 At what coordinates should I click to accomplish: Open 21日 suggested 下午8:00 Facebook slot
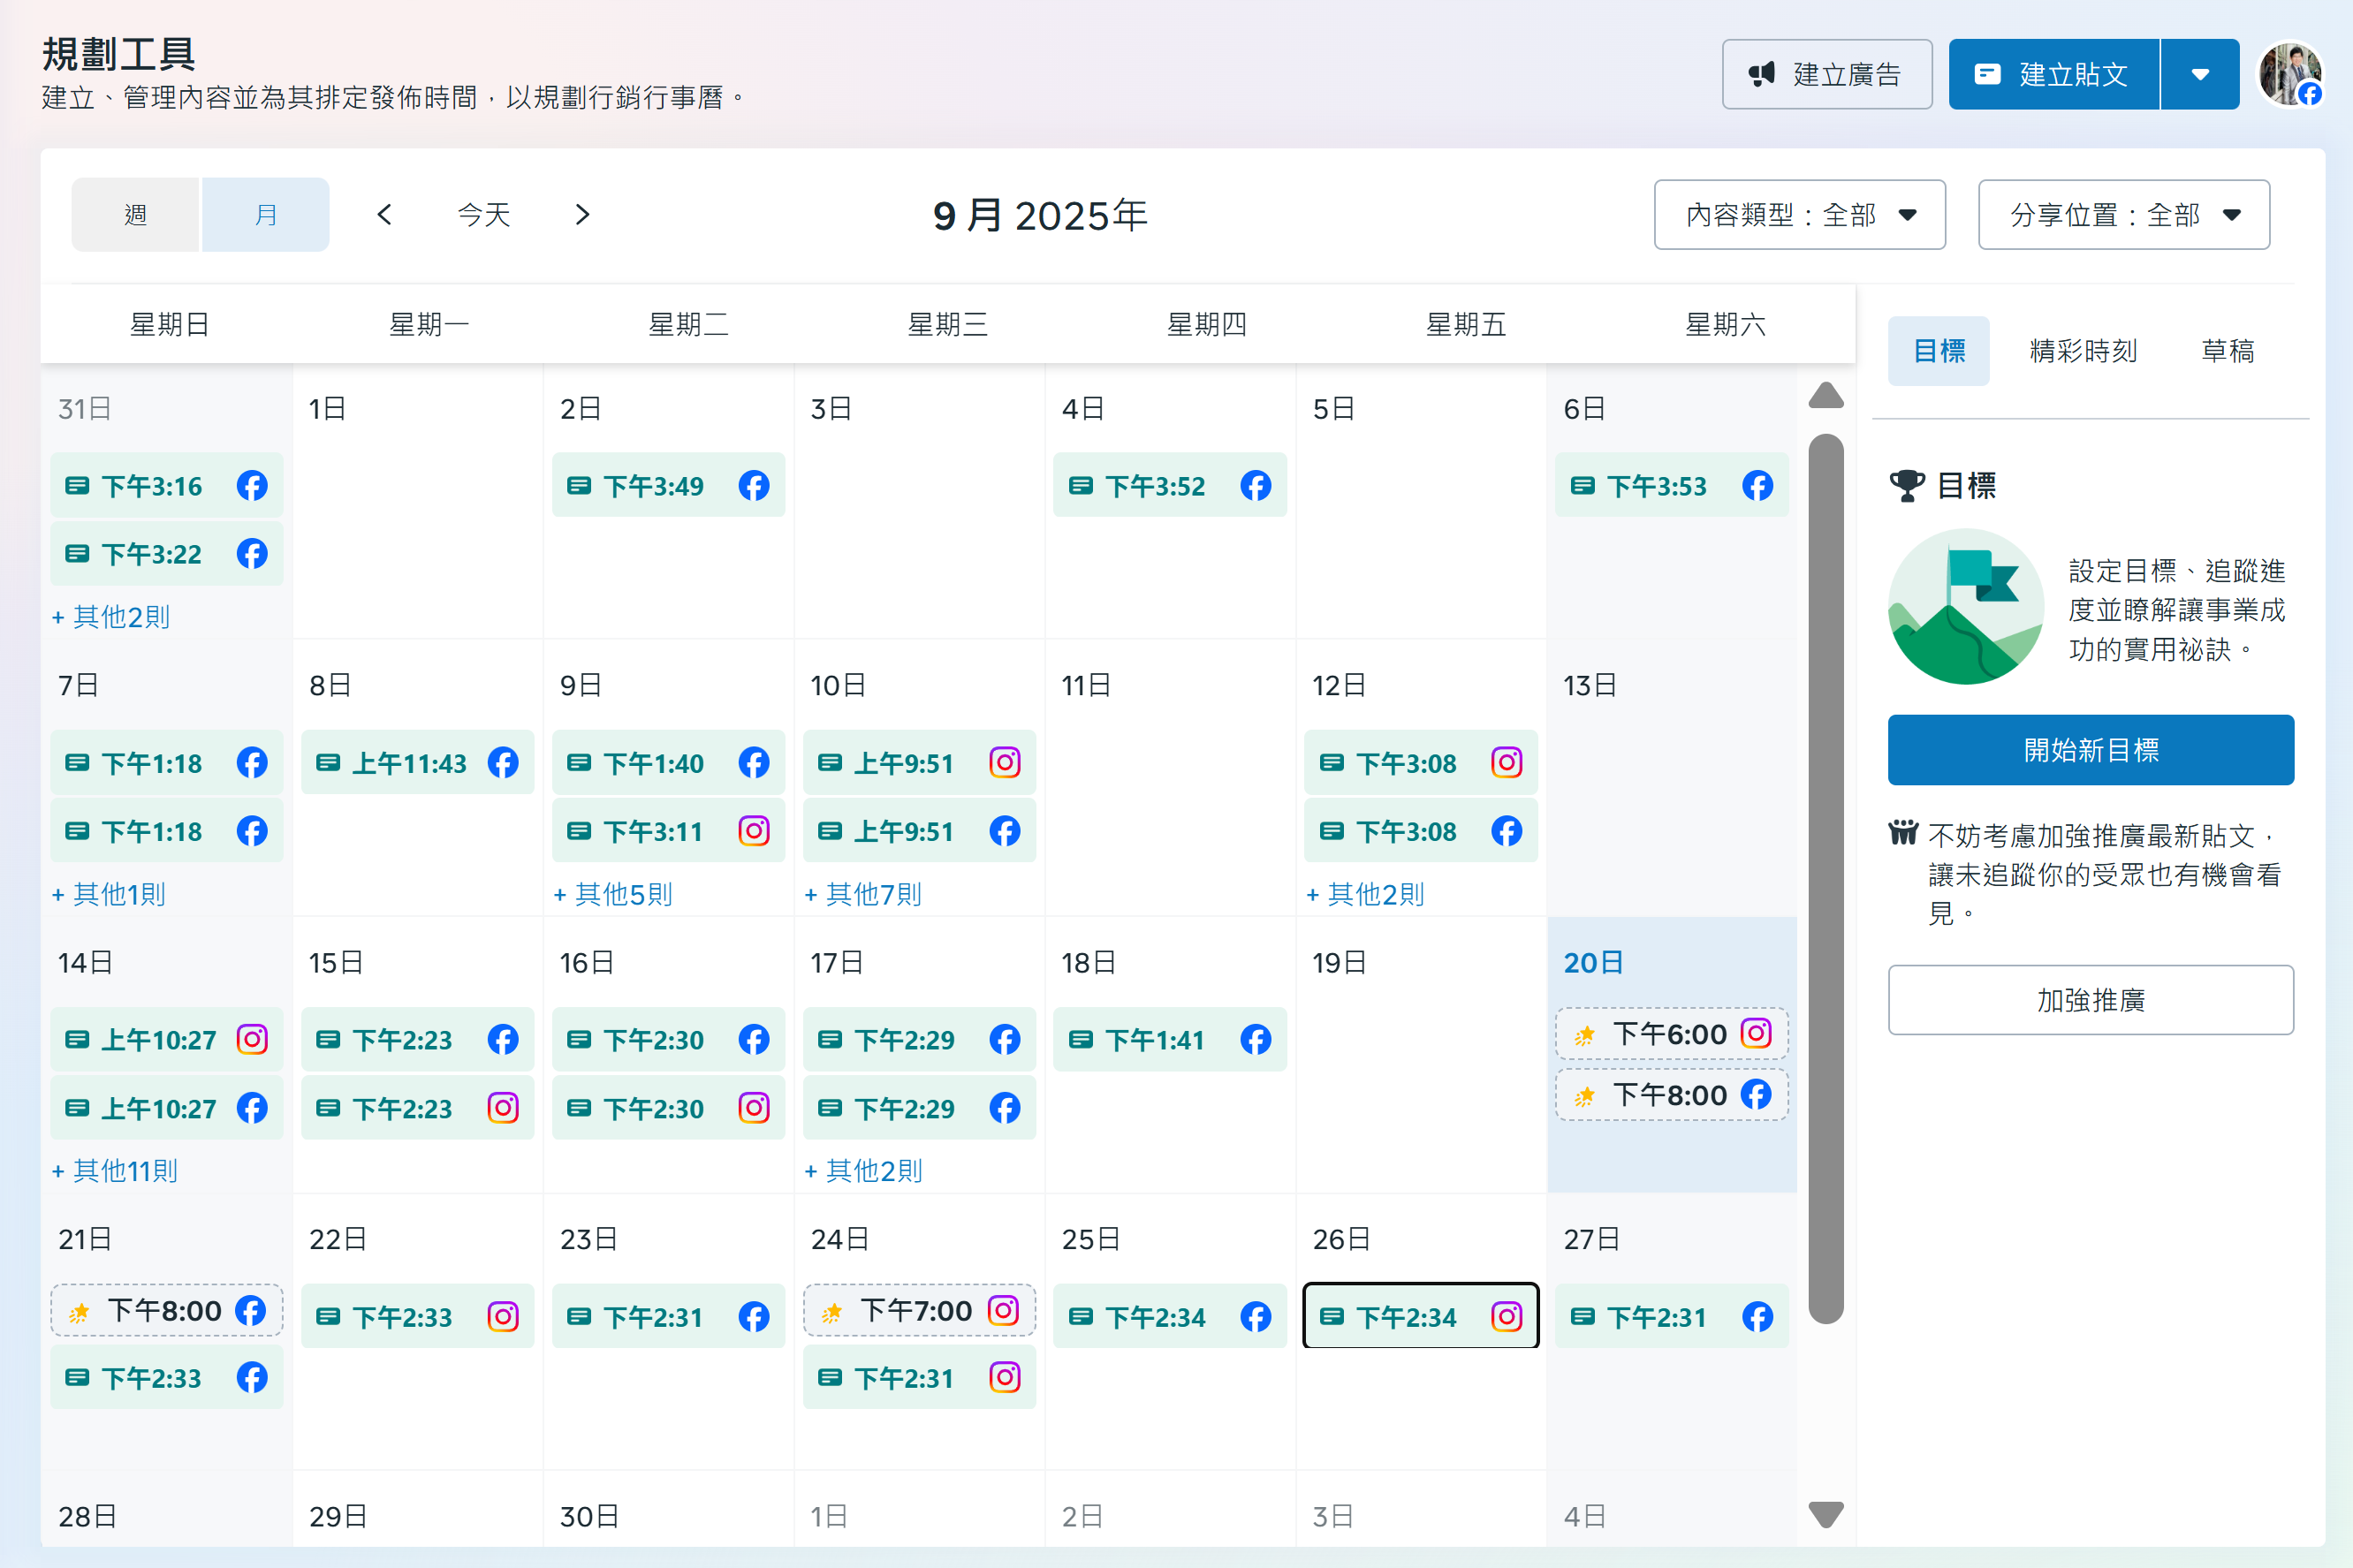coord(167,1310)
